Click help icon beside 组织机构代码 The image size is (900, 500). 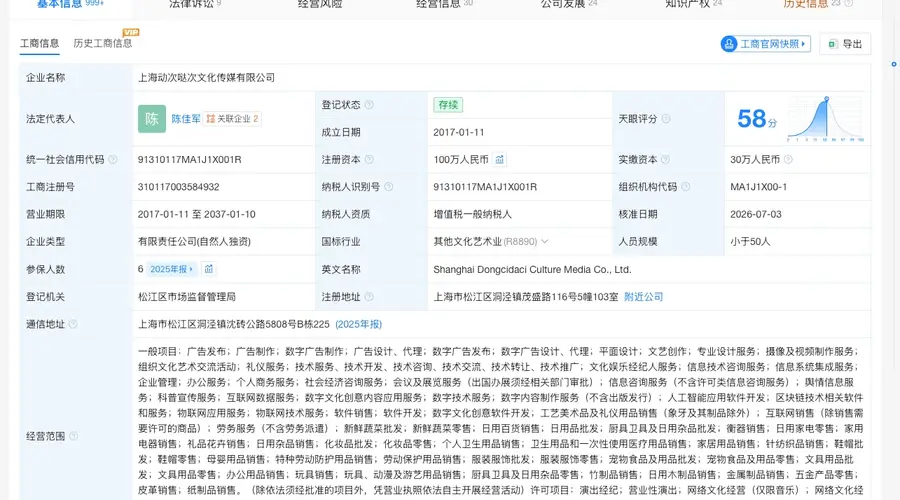tap(685, 187)
